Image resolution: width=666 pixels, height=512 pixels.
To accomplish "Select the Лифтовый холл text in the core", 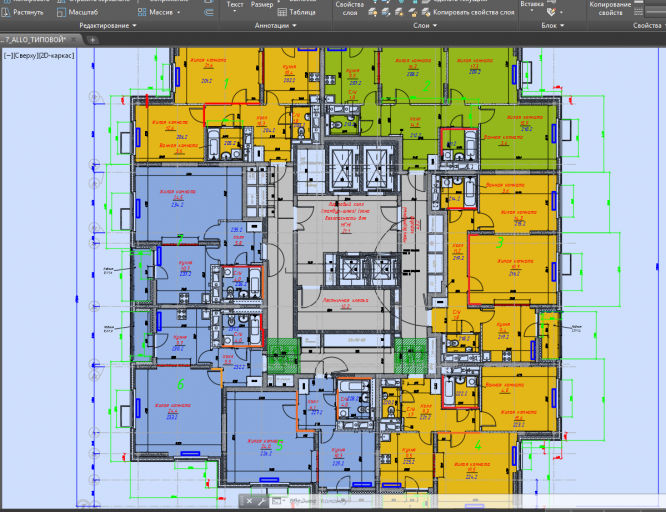I will pyautogui.click(x=346, y=205).
